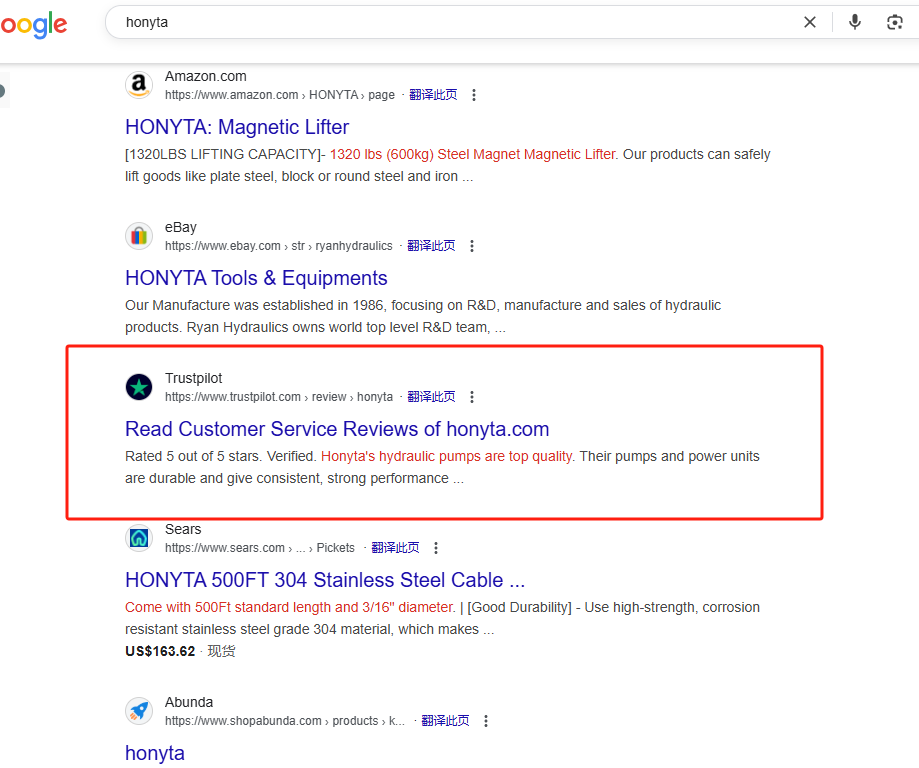
Task: Click the Amazon favicon
Action: [x=139, y=85]
